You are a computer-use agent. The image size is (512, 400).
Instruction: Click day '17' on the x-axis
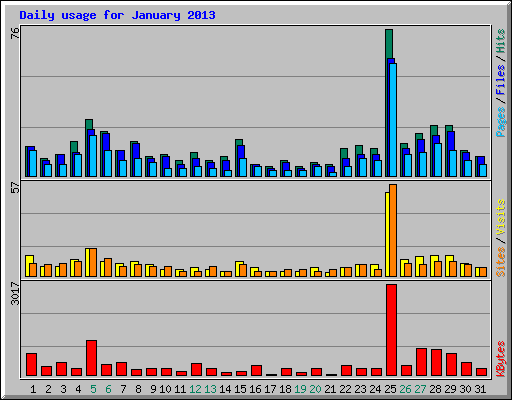click(270, 389)
